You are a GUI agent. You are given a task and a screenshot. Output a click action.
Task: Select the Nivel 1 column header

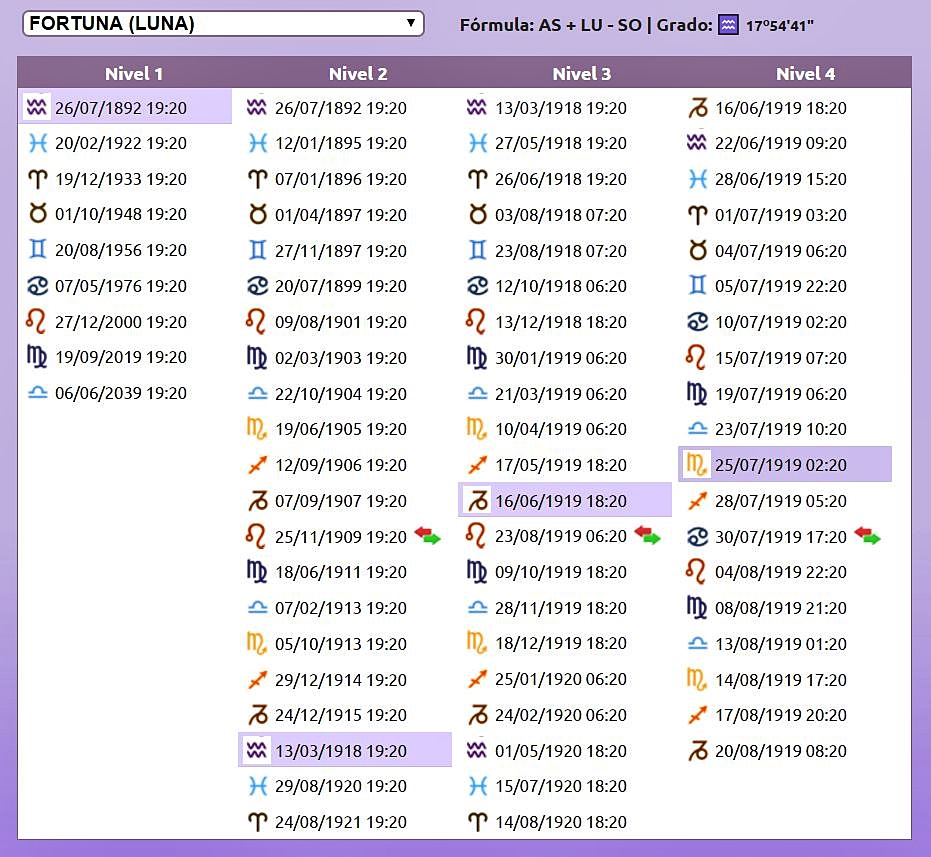(x=134, y=74)
